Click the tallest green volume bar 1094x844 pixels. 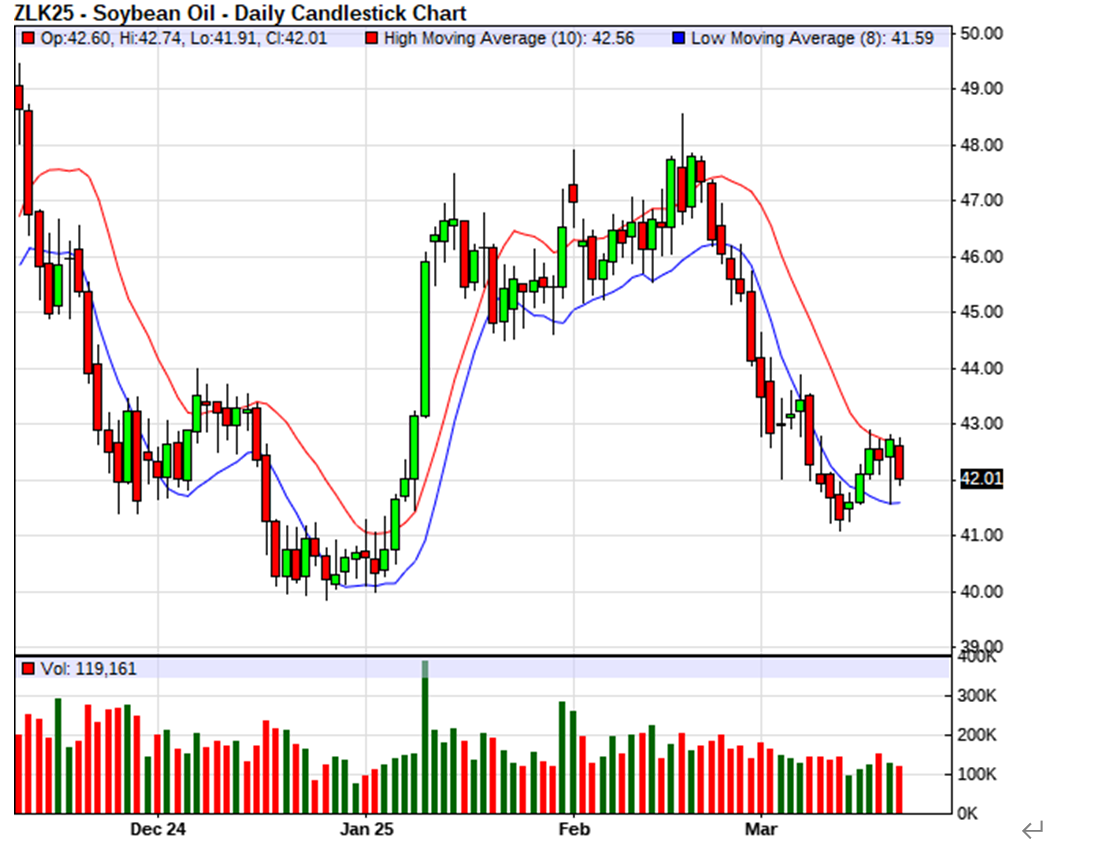(x=425, y=740)
